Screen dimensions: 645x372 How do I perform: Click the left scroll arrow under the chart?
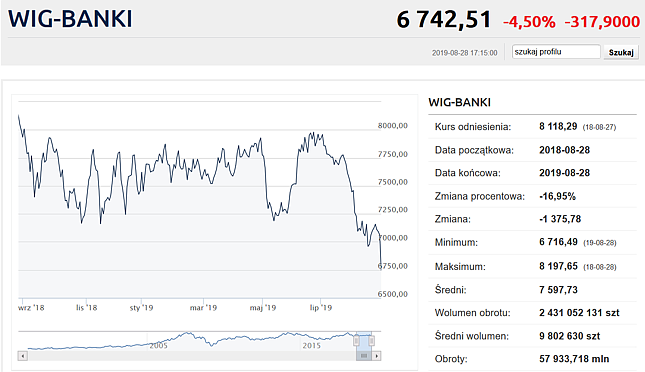click(23, 356)
